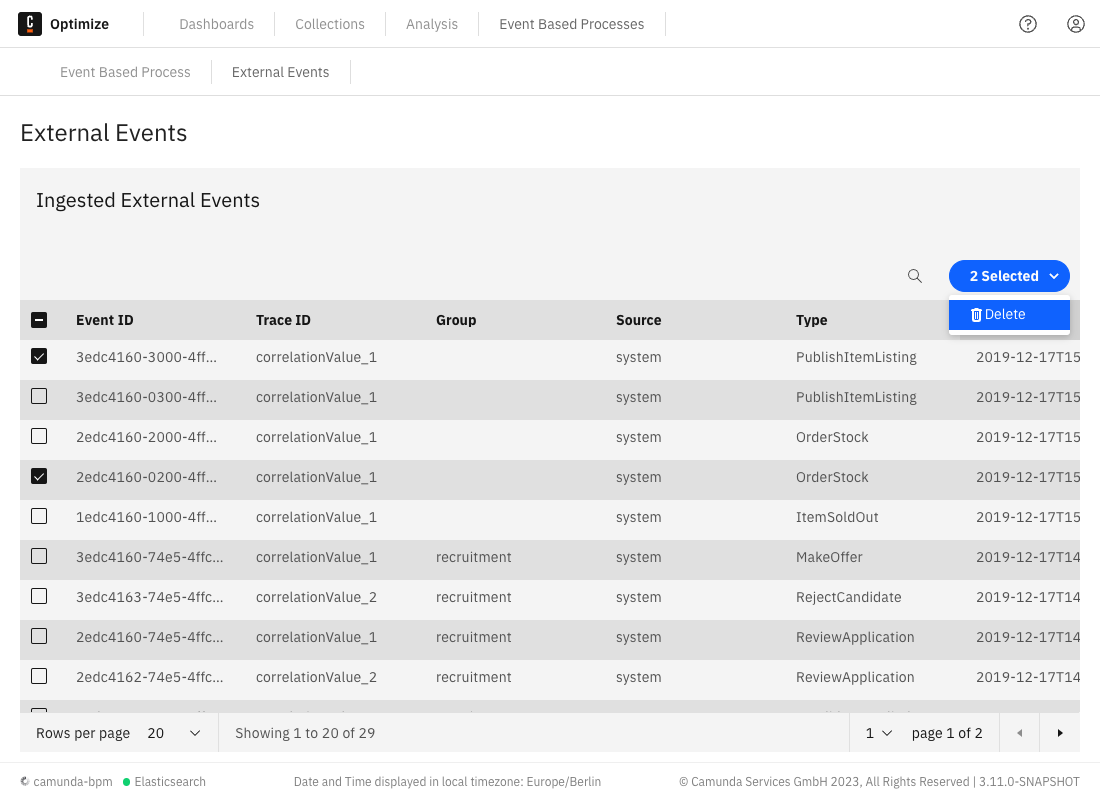Check the 3edc4160-0300-4ff... row checkbox

click(x=39, y=396)
